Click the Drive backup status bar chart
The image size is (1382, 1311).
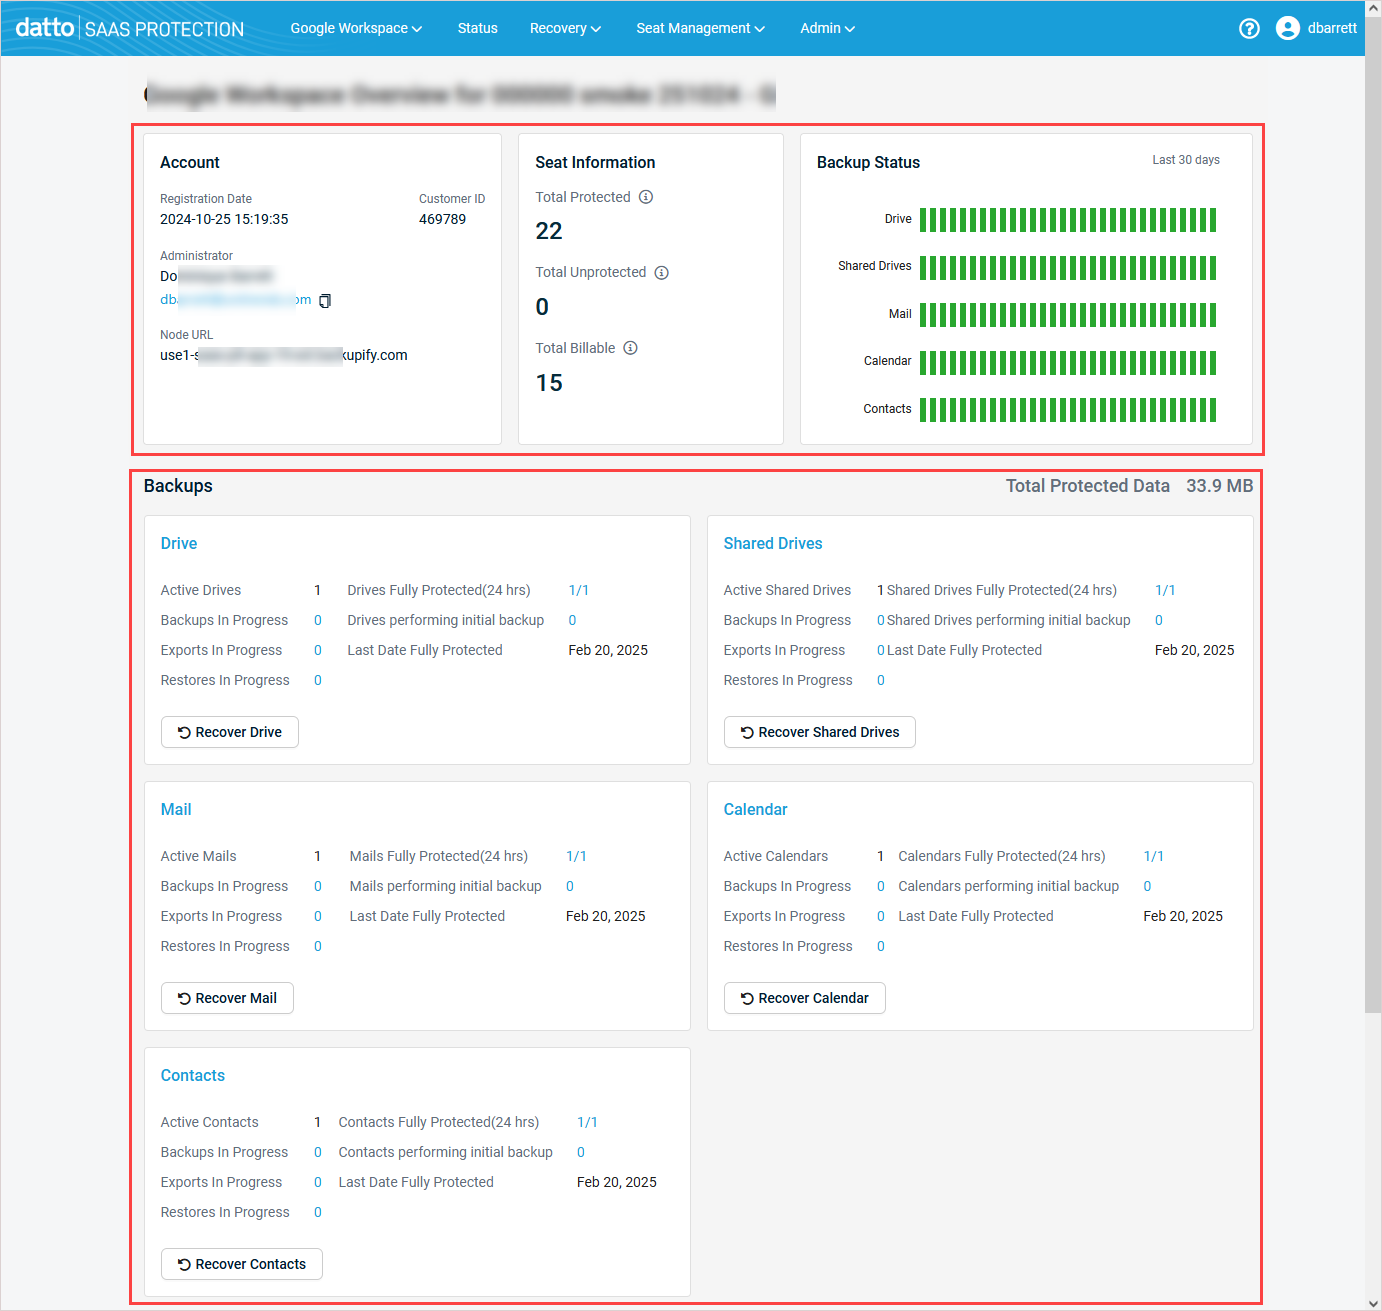point(1068,220)
